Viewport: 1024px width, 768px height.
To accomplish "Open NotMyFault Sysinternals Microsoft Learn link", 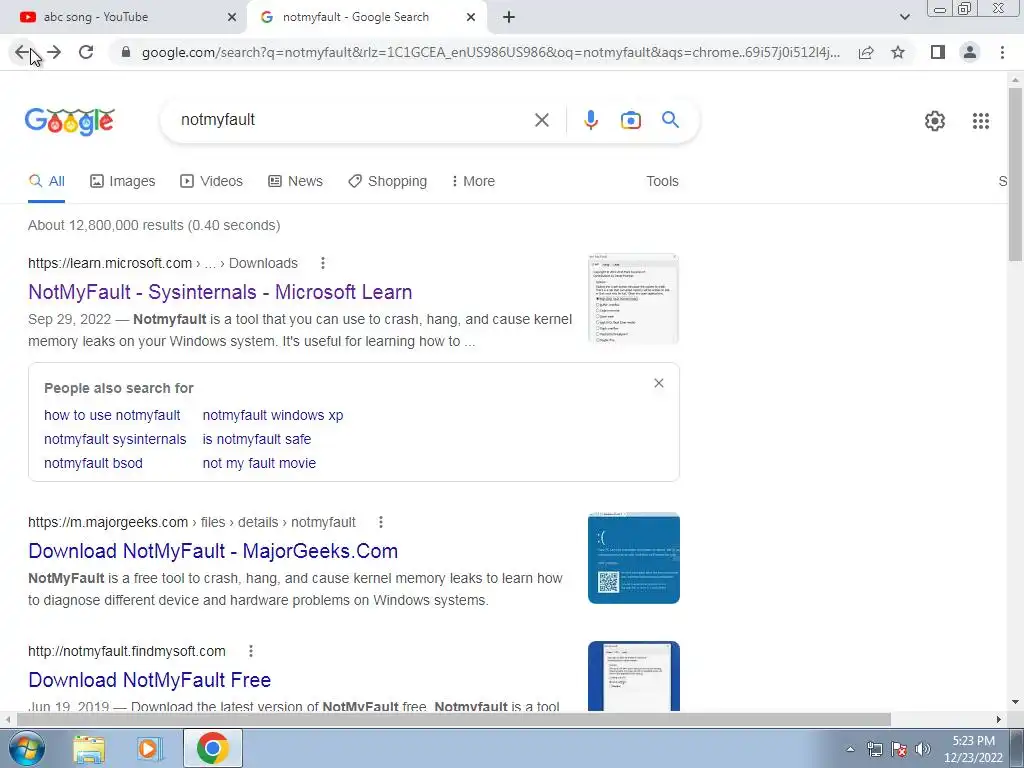I will coord(220,292).
